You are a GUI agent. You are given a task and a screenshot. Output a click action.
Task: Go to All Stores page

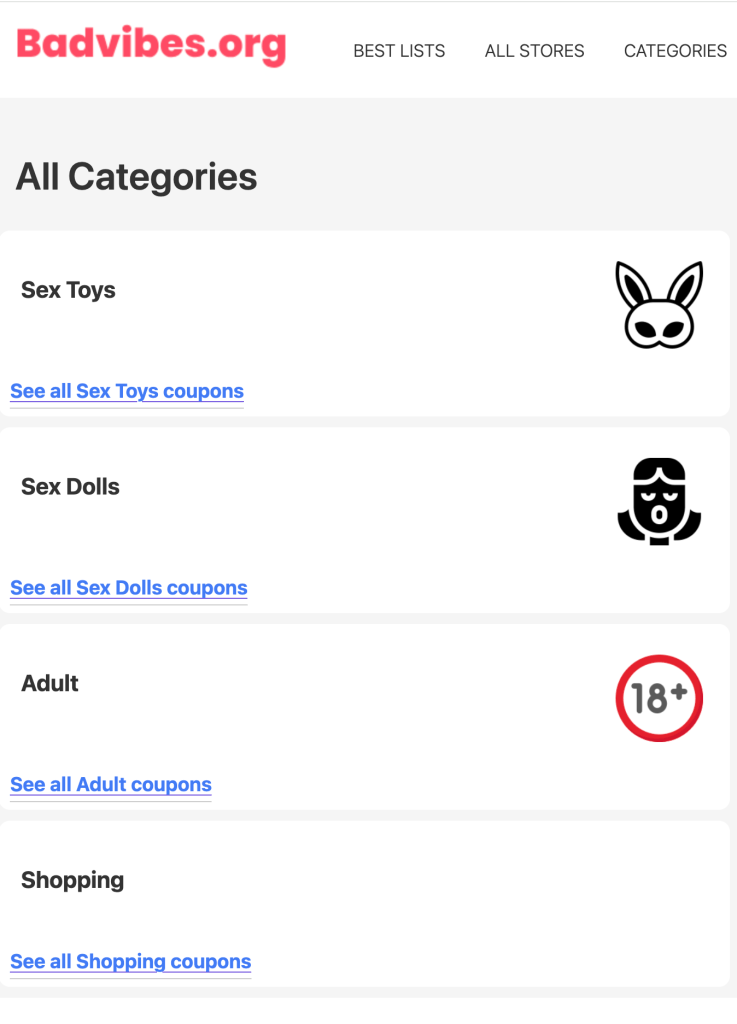coord(534,51)
